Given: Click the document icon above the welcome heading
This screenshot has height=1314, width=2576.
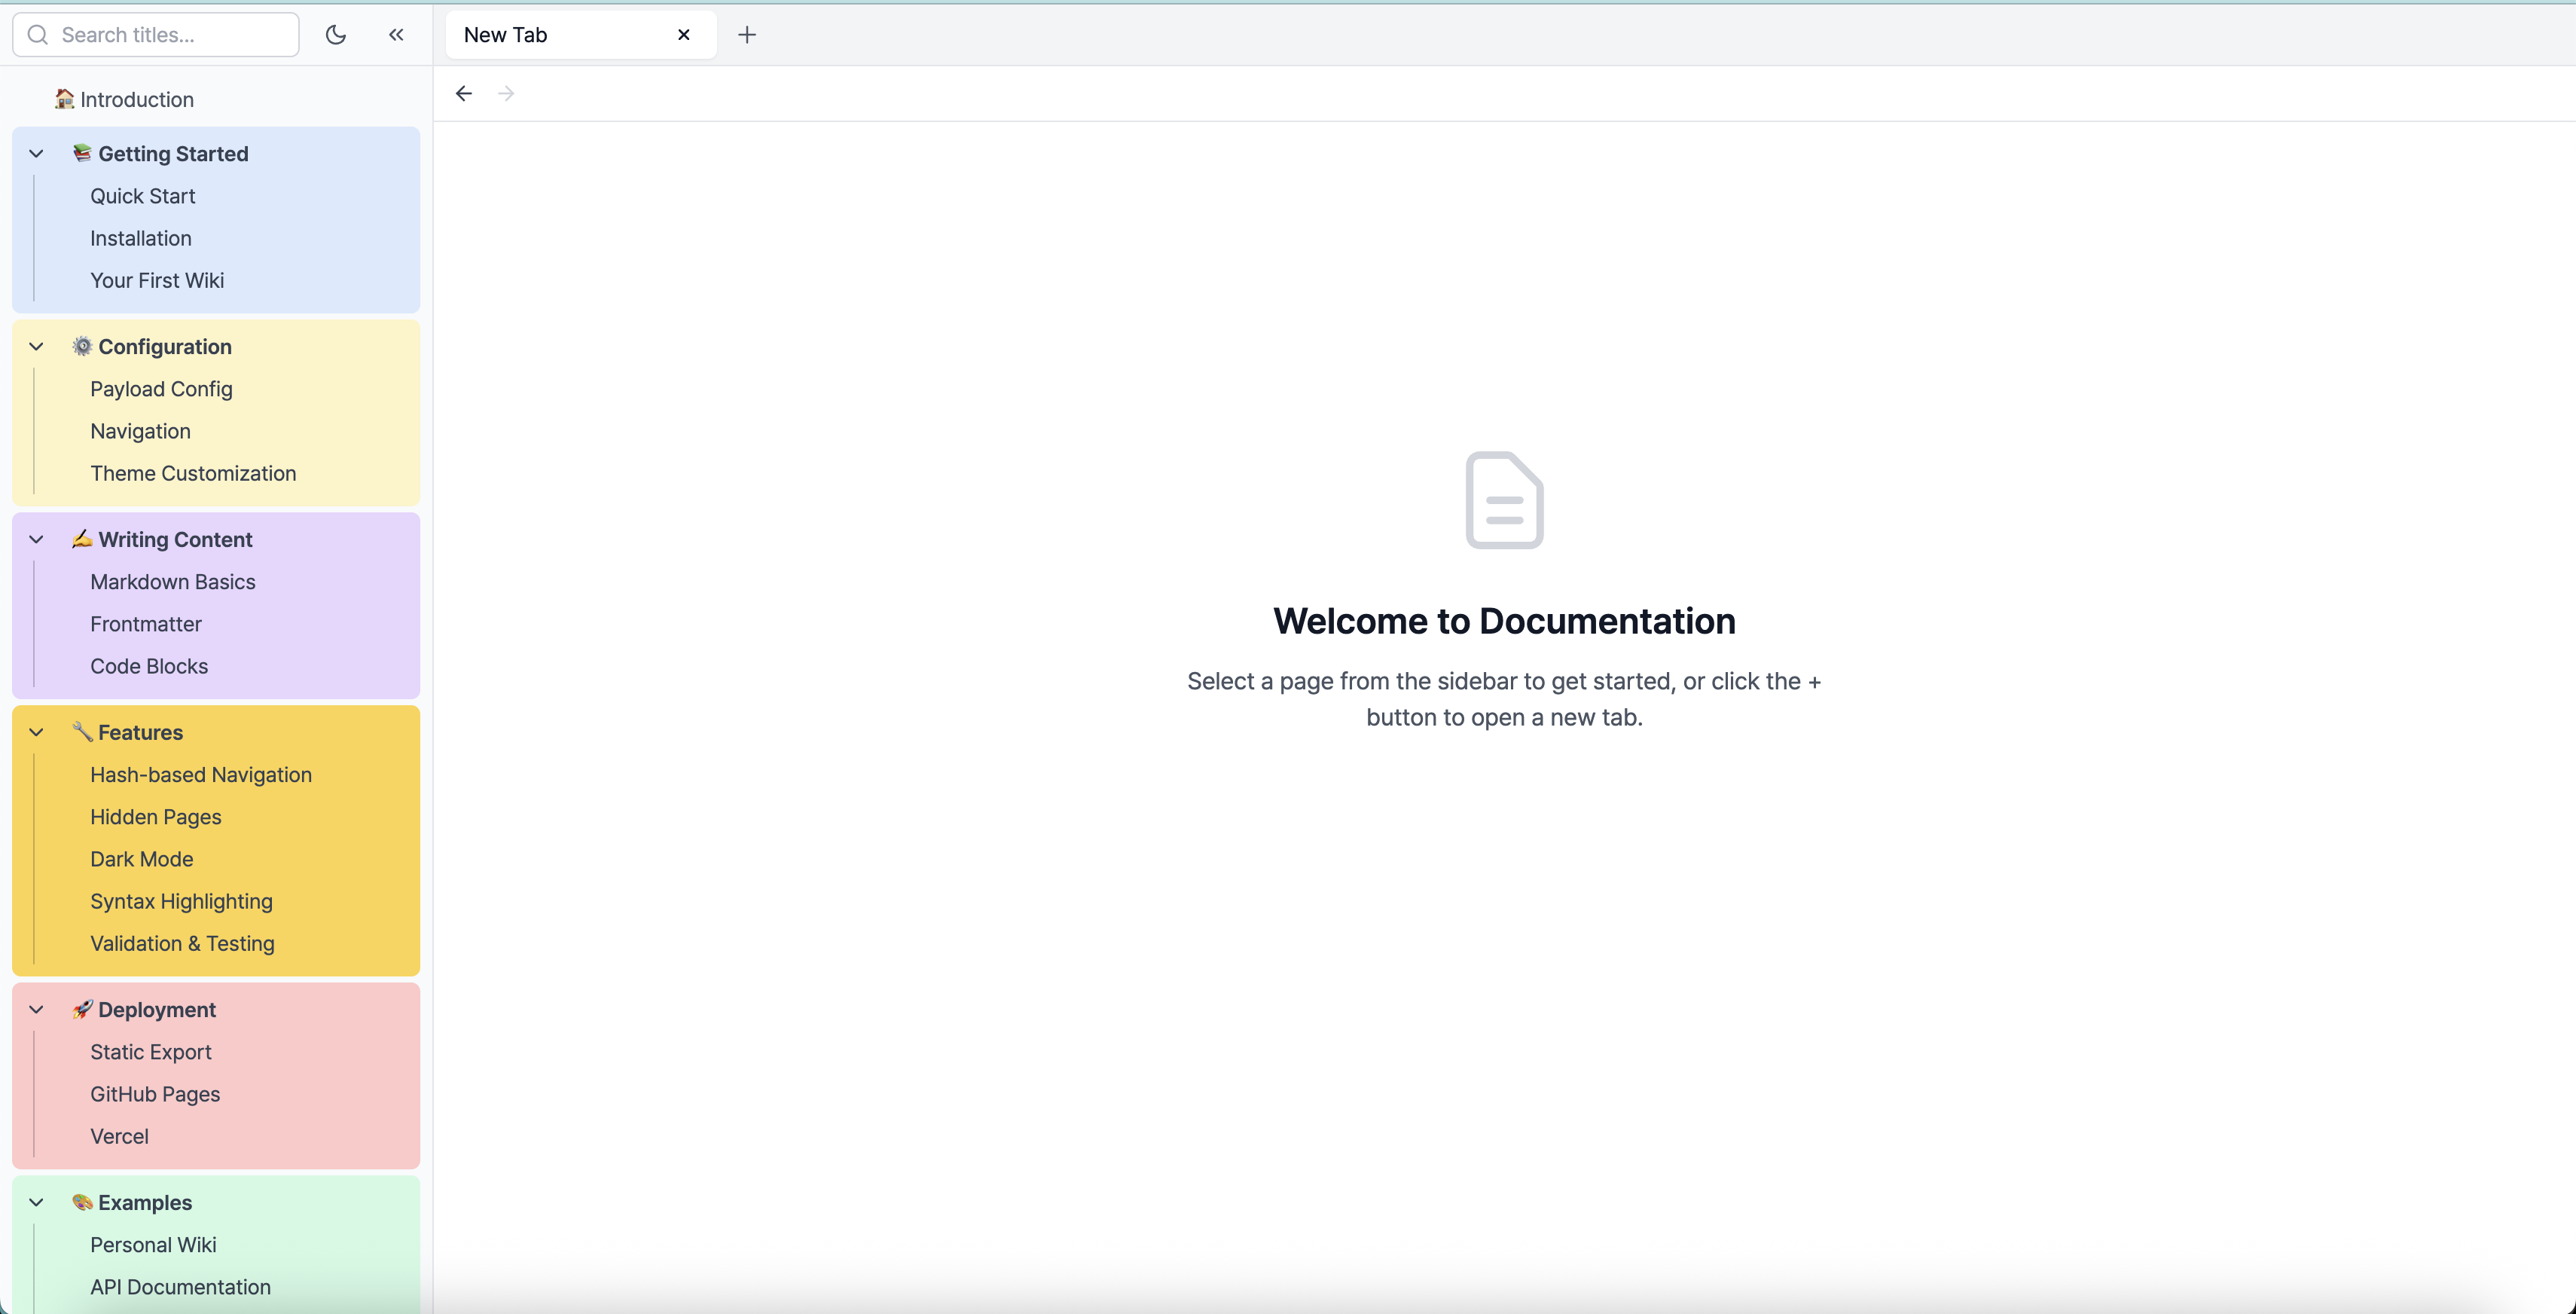Looking at the screenshot, I should click(1504, 500).
